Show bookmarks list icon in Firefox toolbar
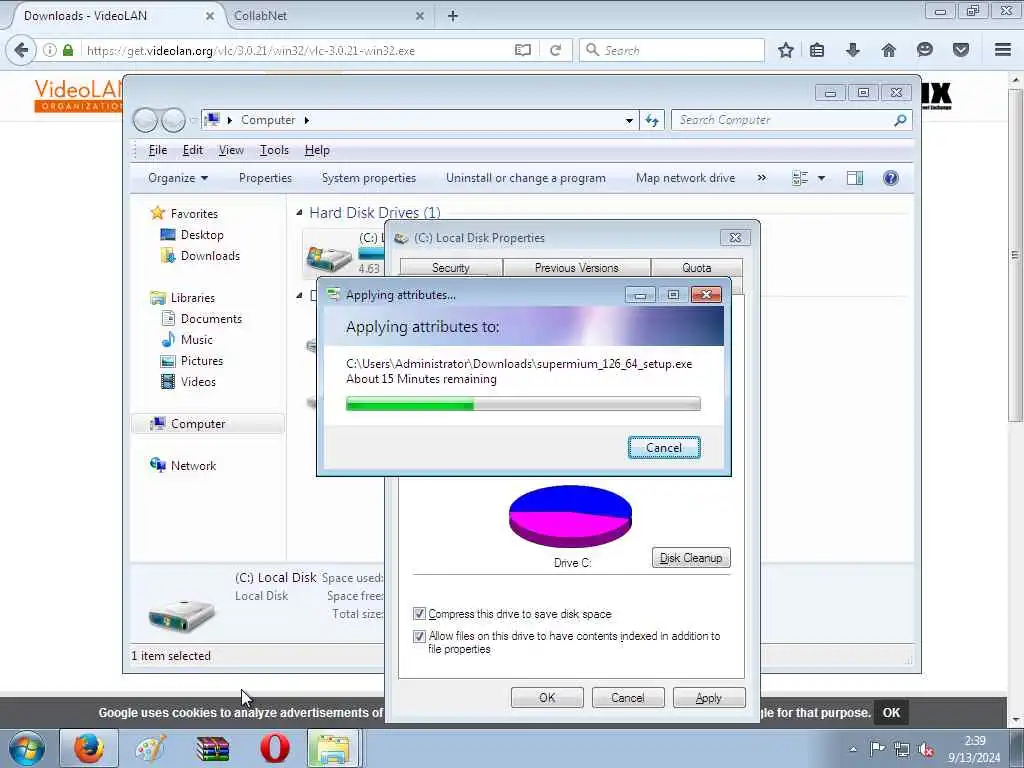This screenshot has height=768, width=1024. [817, 50]
